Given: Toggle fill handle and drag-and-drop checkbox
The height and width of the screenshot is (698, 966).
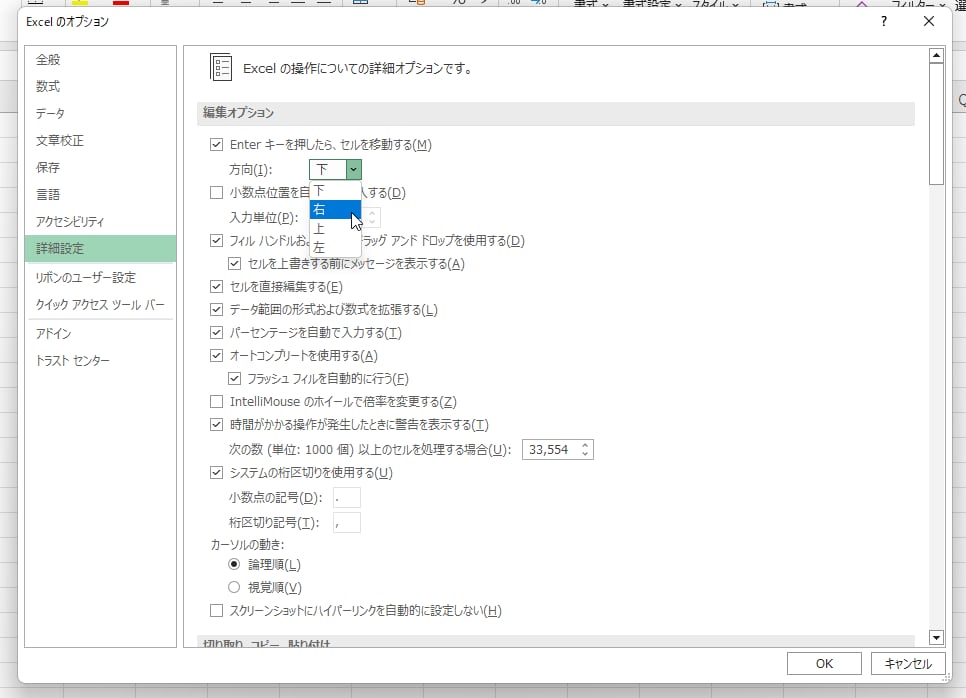Looking at the screenshot, I should [x=216, y=241].
